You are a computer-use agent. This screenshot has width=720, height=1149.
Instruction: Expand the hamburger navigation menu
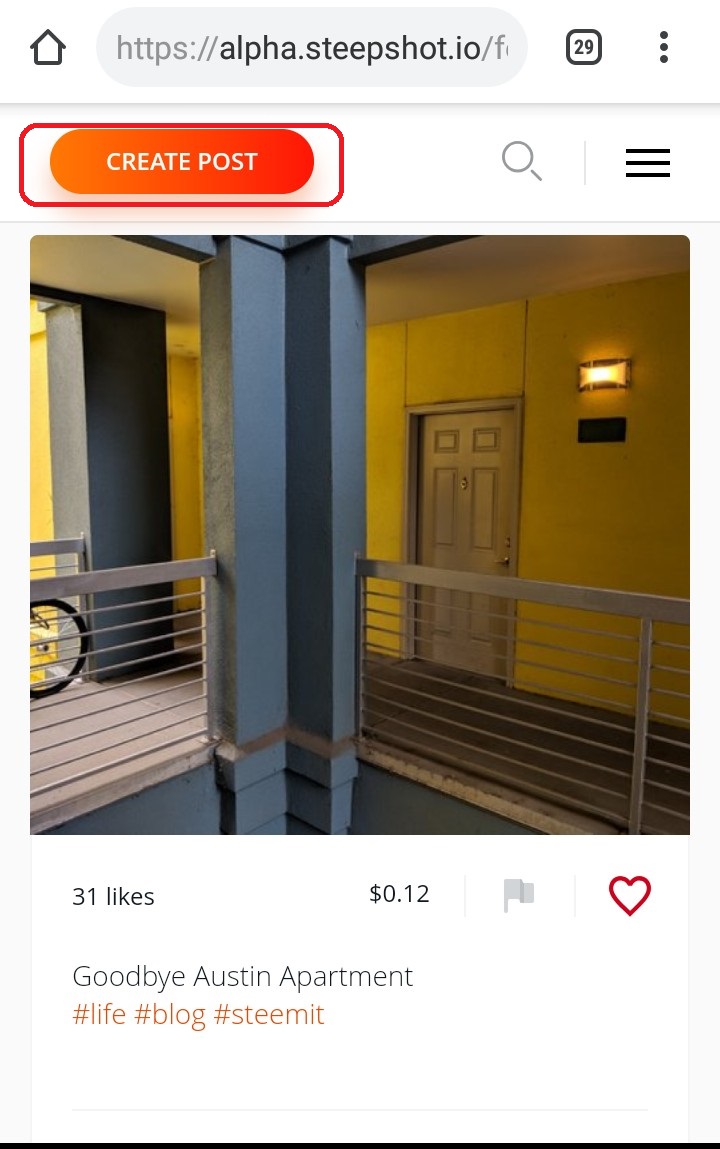pyautogui.click(x=647, y=163)
